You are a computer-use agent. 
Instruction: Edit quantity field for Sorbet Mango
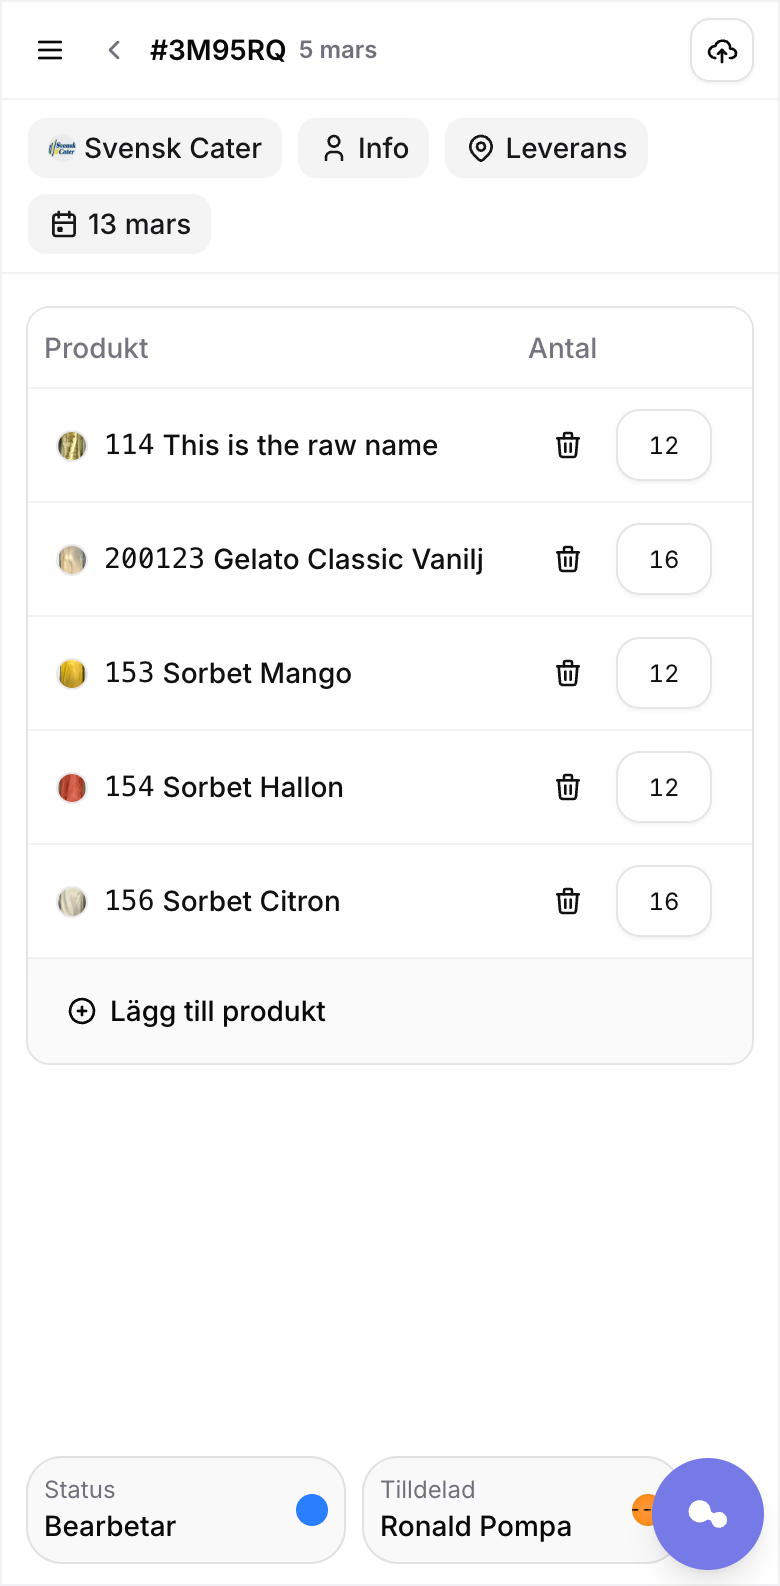(664, 673)
